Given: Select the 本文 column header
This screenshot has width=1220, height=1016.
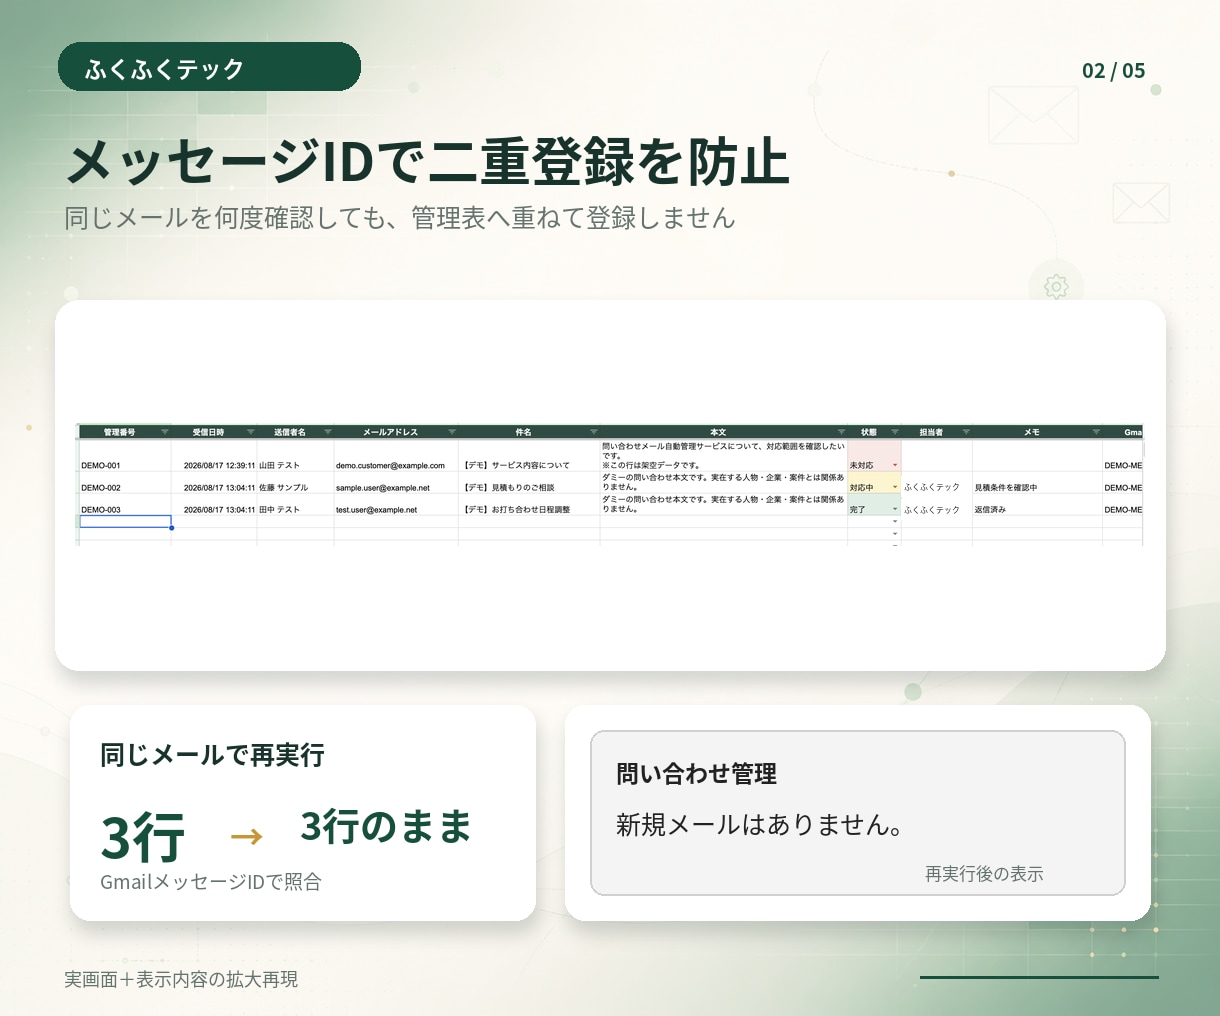Looking at the screenshot, I should coord(723,432).
